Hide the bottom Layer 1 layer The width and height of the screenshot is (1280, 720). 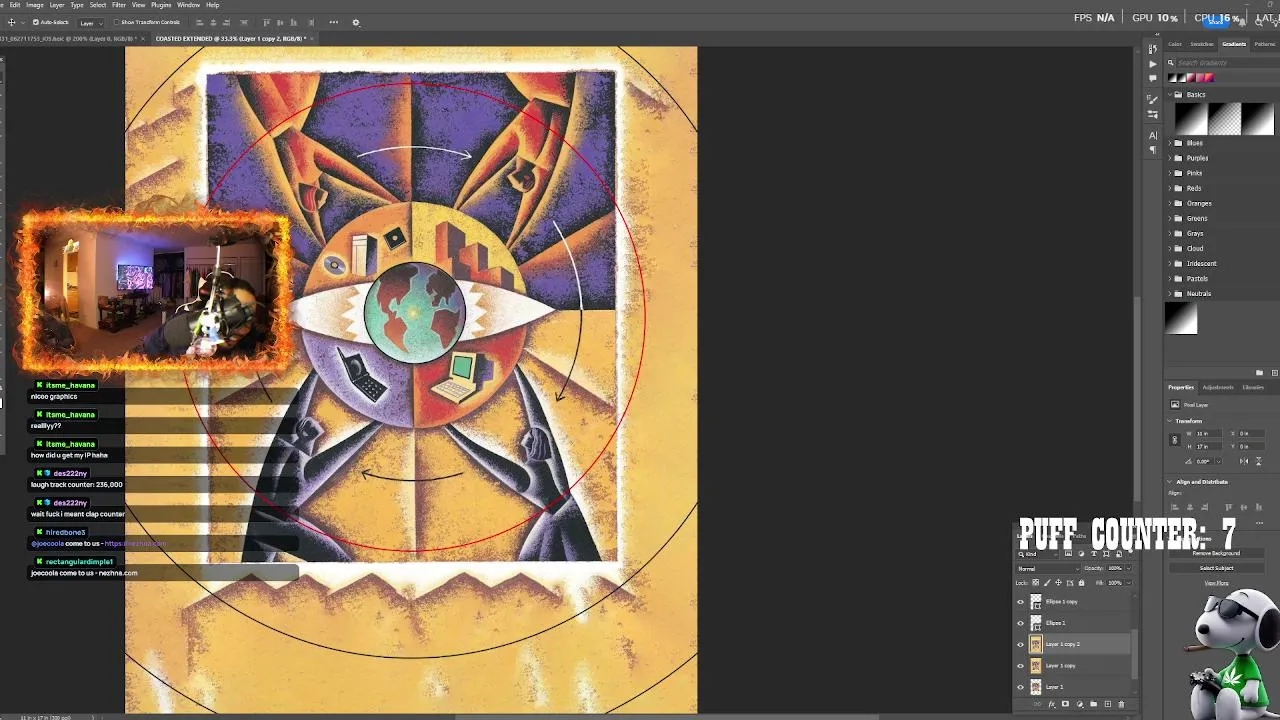[1020, 687]
